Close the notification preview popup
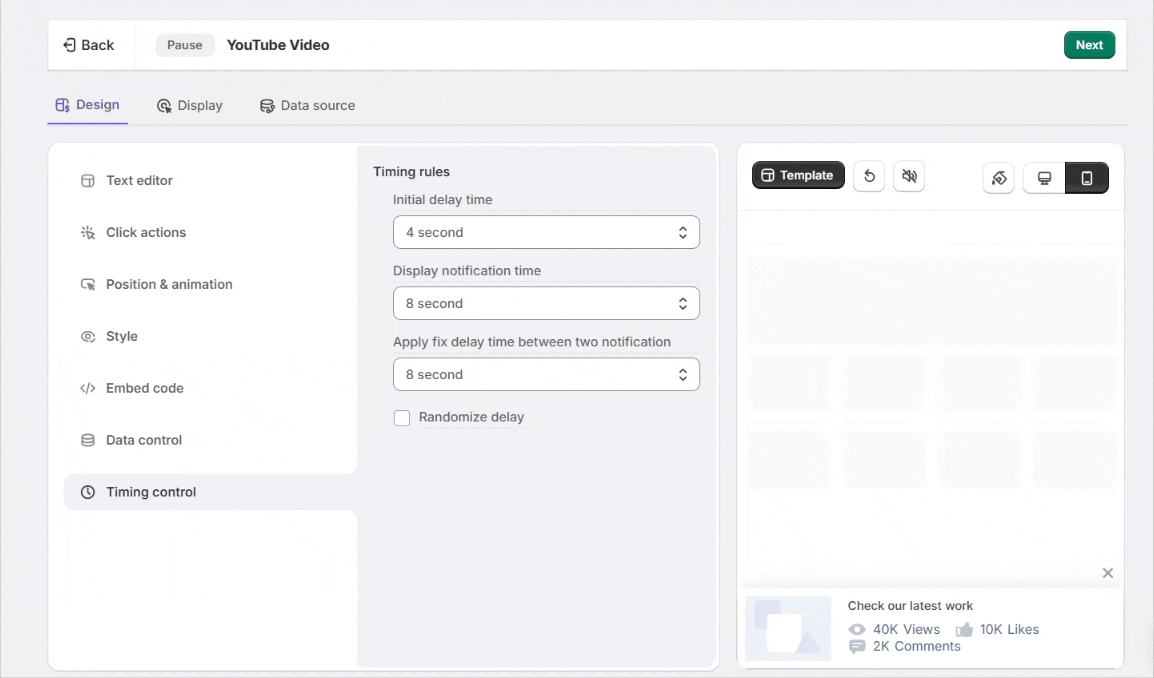 coord(1108,573)
